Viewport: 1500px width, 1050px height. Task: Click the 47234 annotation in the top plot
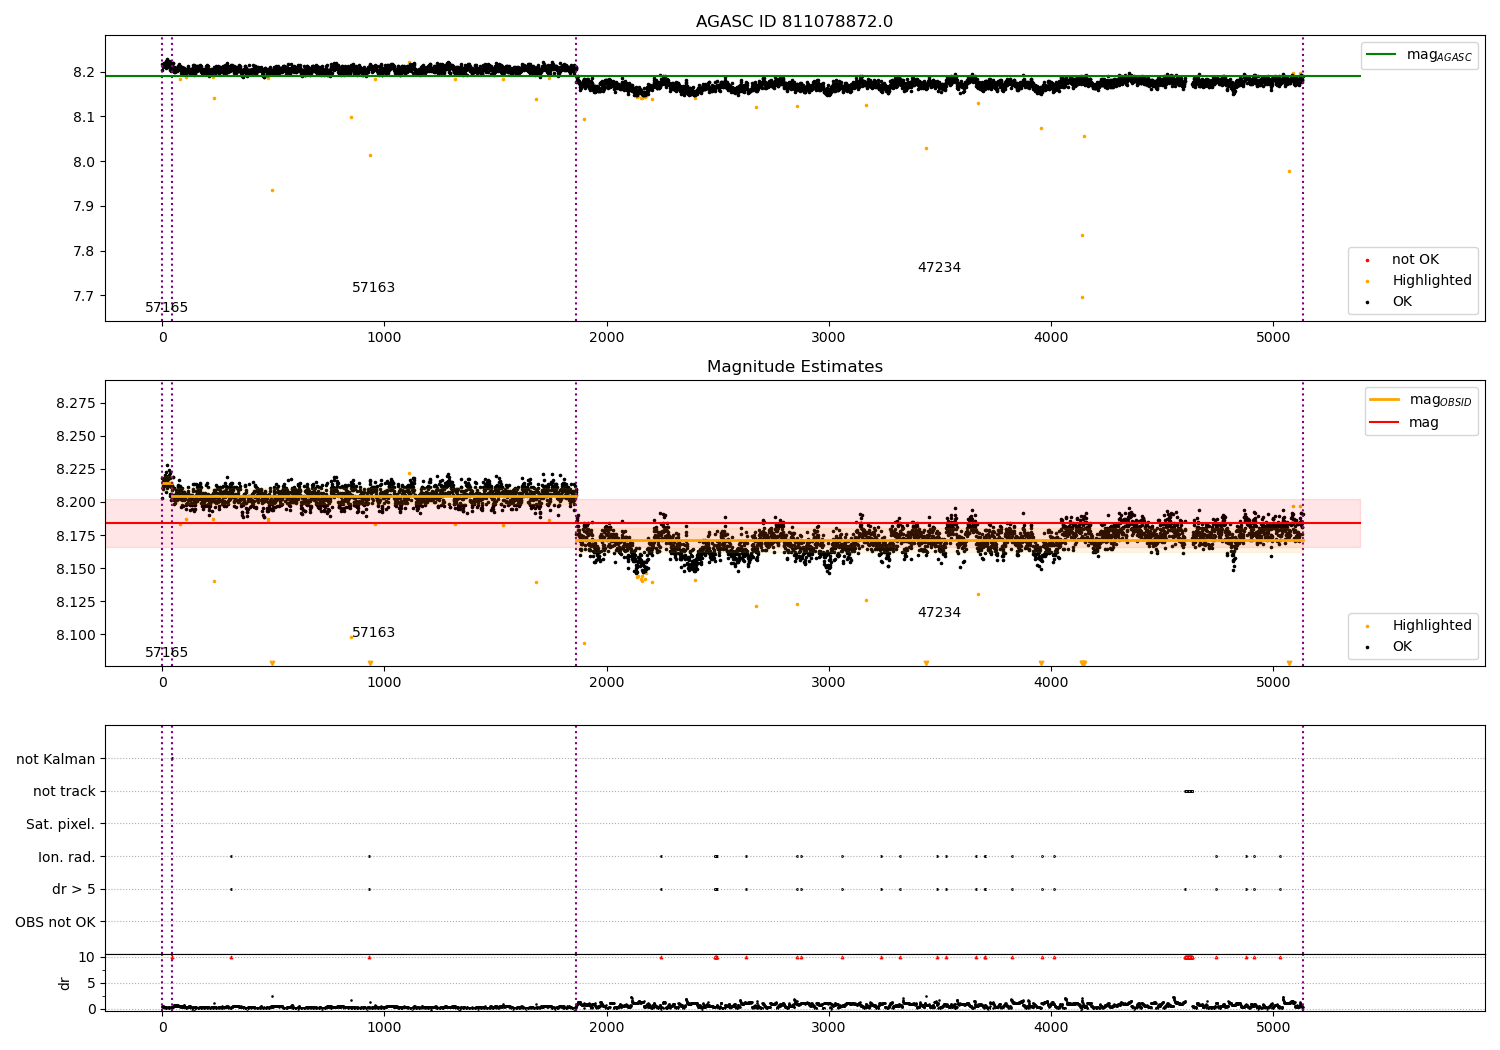point(939,267)
